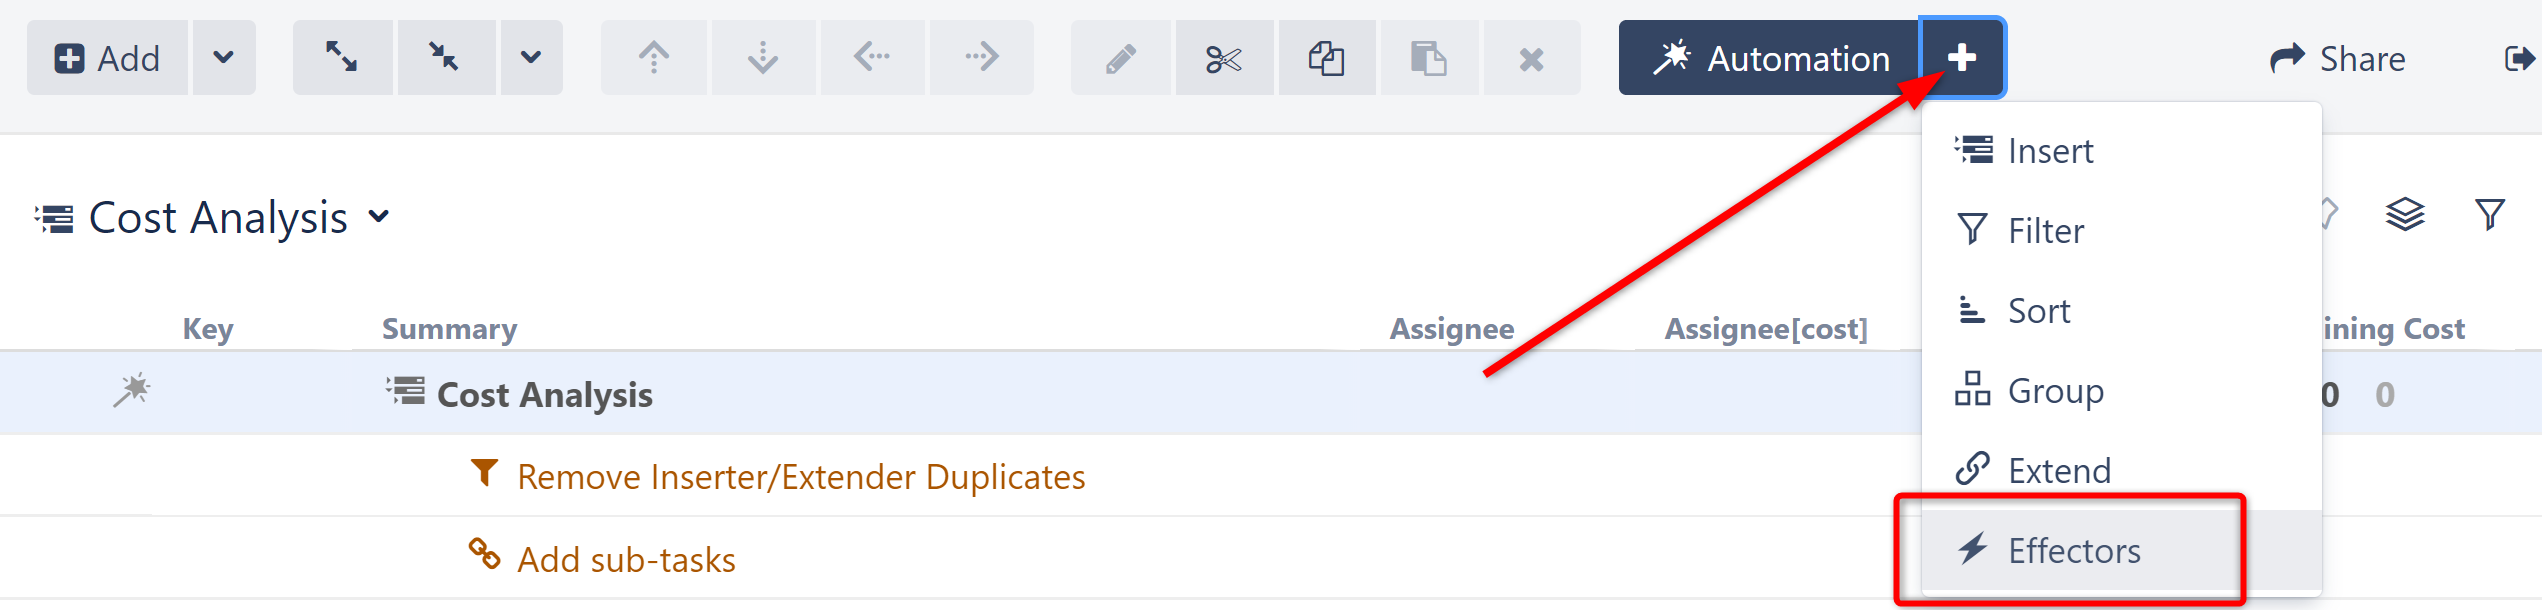Image resolution: width=2542 pixels, height=610 pixels.
Task: Click the move down arrow icon
Action: coord(763,58)
